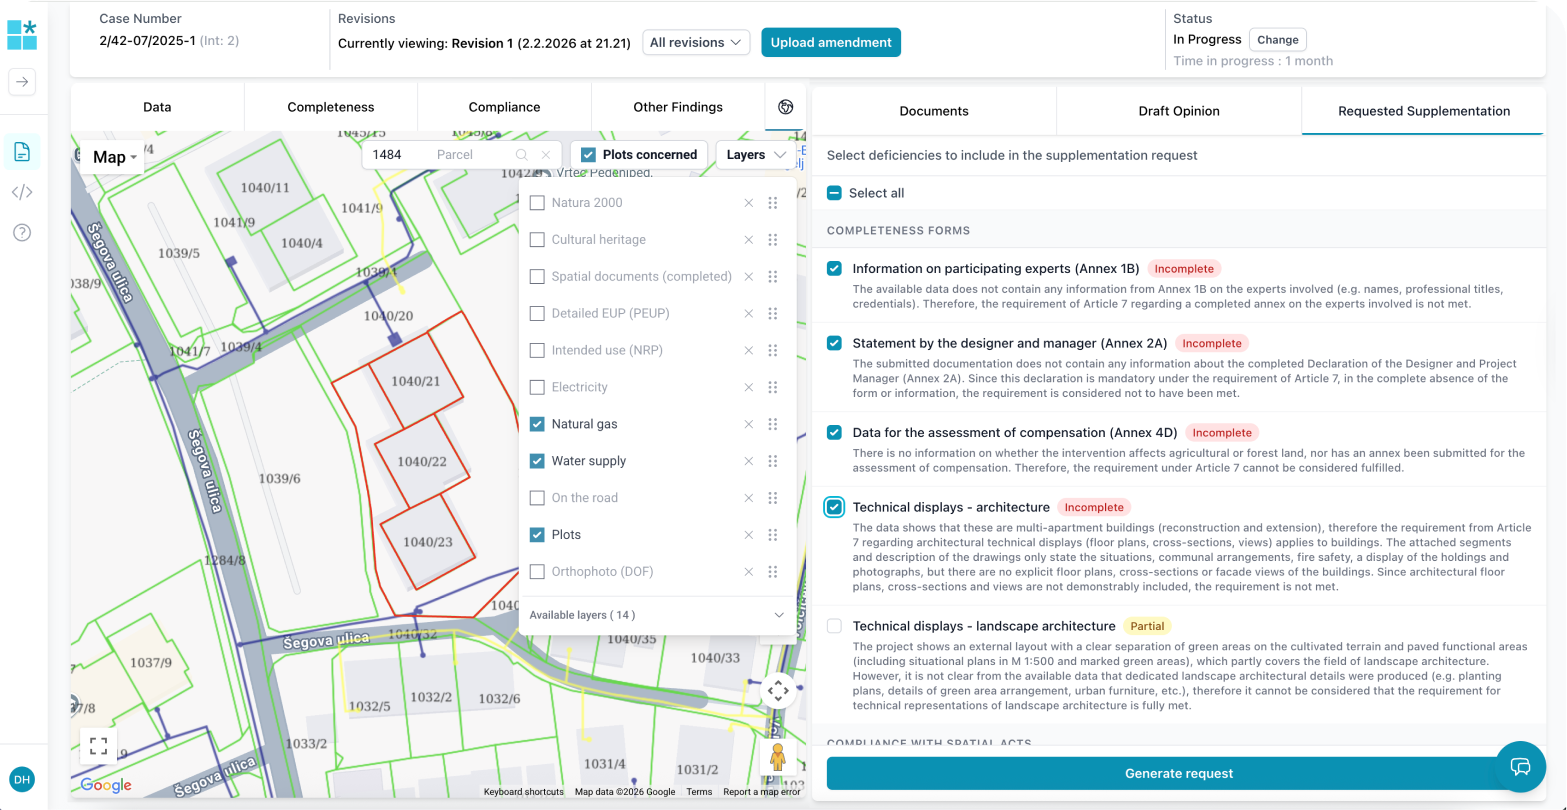Open the code brackets icon in sidebar
The width and height of the screenshot is (1567, 810).
pyautogui.click(x=22, y=192)
